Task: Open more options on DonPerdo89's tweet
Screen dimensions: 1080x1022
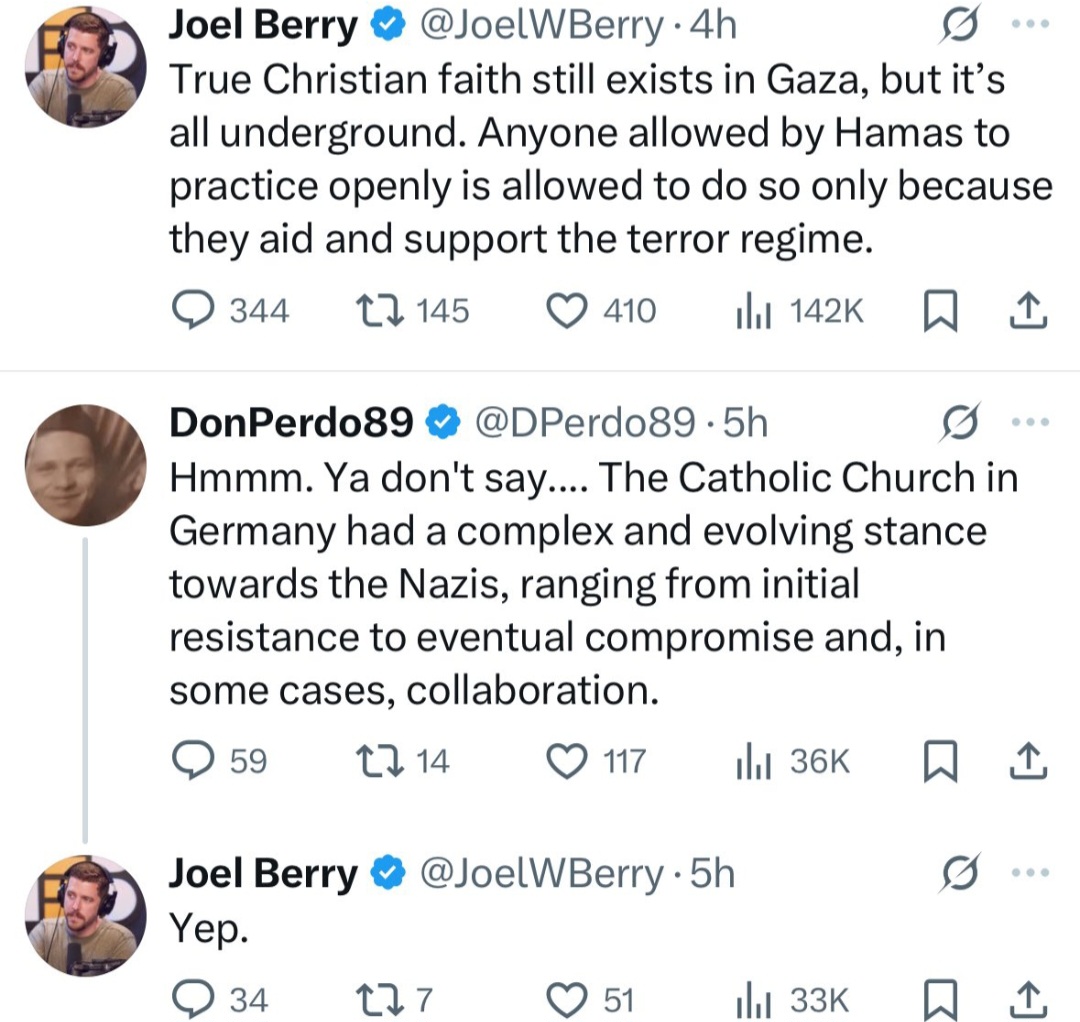Action: tap(1030, 421)
